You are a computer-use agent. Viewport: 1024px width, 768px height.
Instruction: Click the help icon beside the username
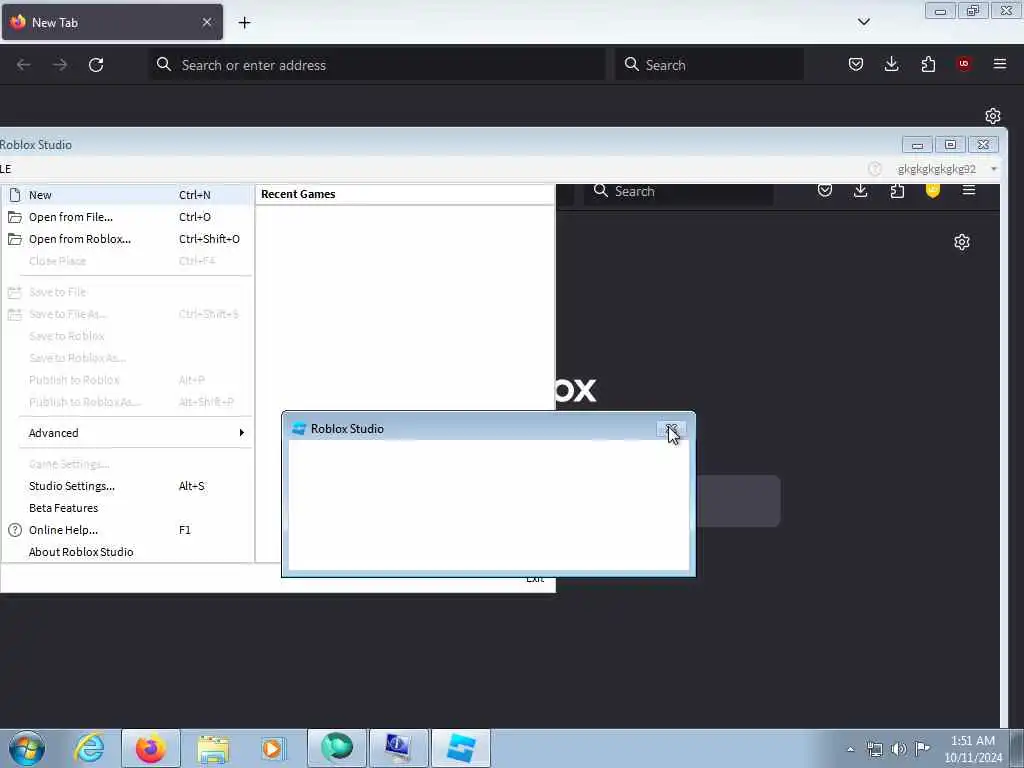(x=874, y=169)
